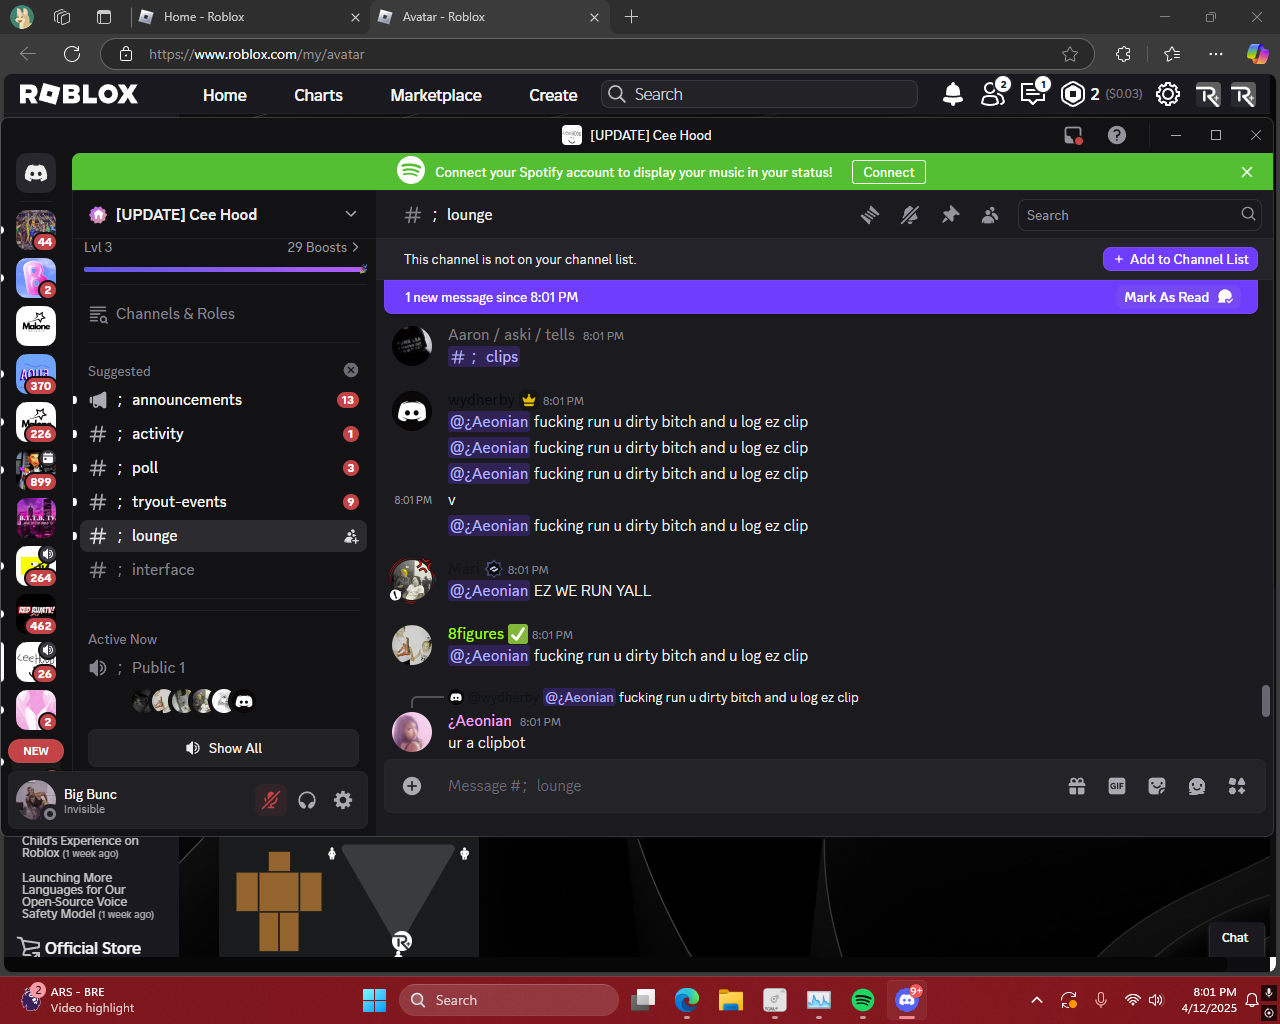Open Roblox friends icon
1280x1024 pixels.
(x=993, y=94)
